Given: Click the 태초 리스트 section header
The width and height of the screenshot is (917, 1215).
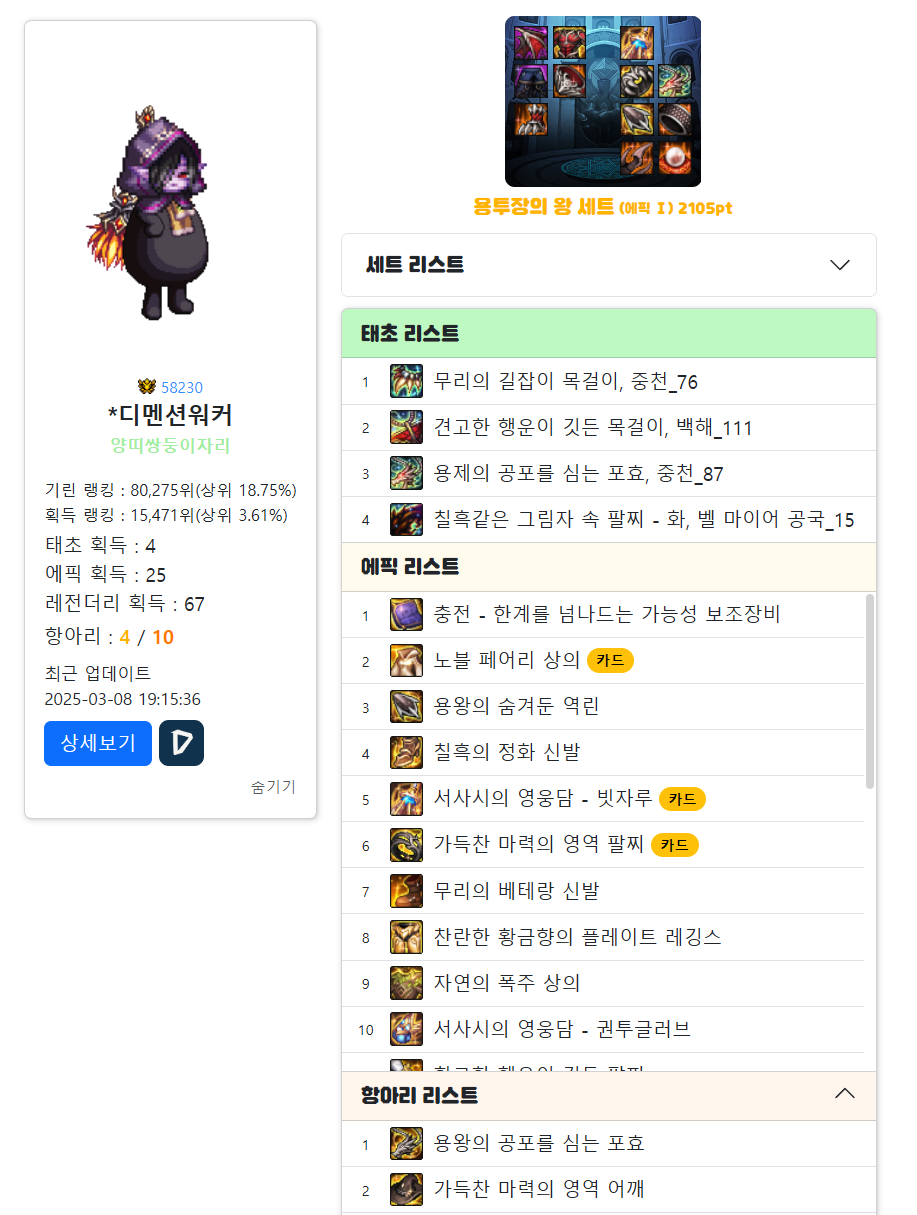Looking at the screenshot, I should tap(609, 333).
